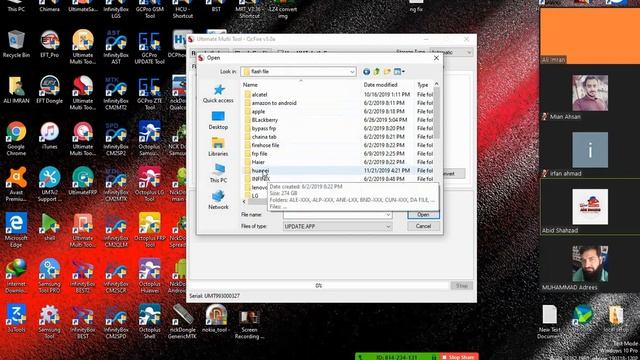Select the huawei folder
Image resolution: width=640 pixels, height=360 pixels.
click(x=260, y=171)
